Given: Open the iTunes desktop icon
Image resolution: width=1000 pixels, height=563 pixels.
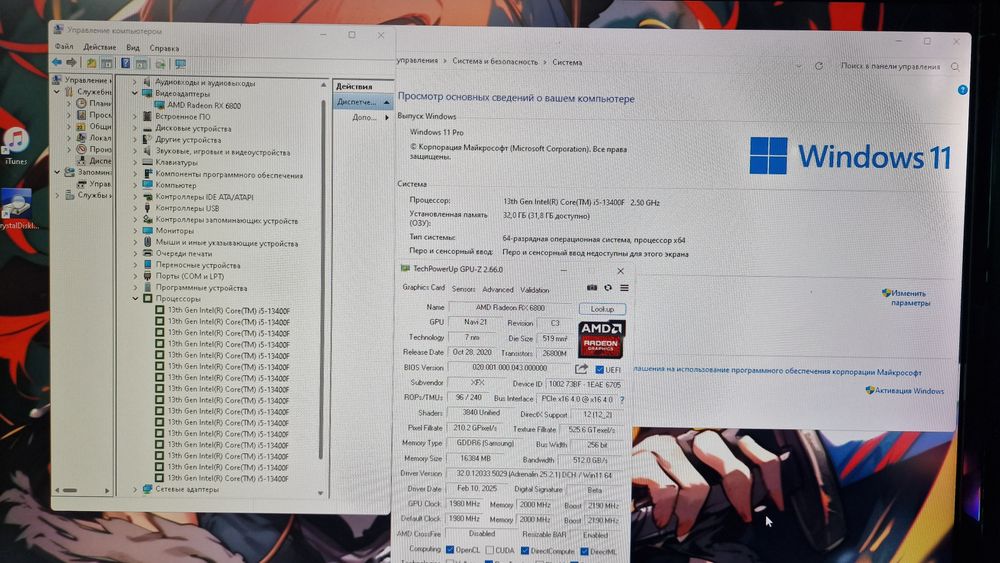Looking at the screenshot, I should 16,145.
